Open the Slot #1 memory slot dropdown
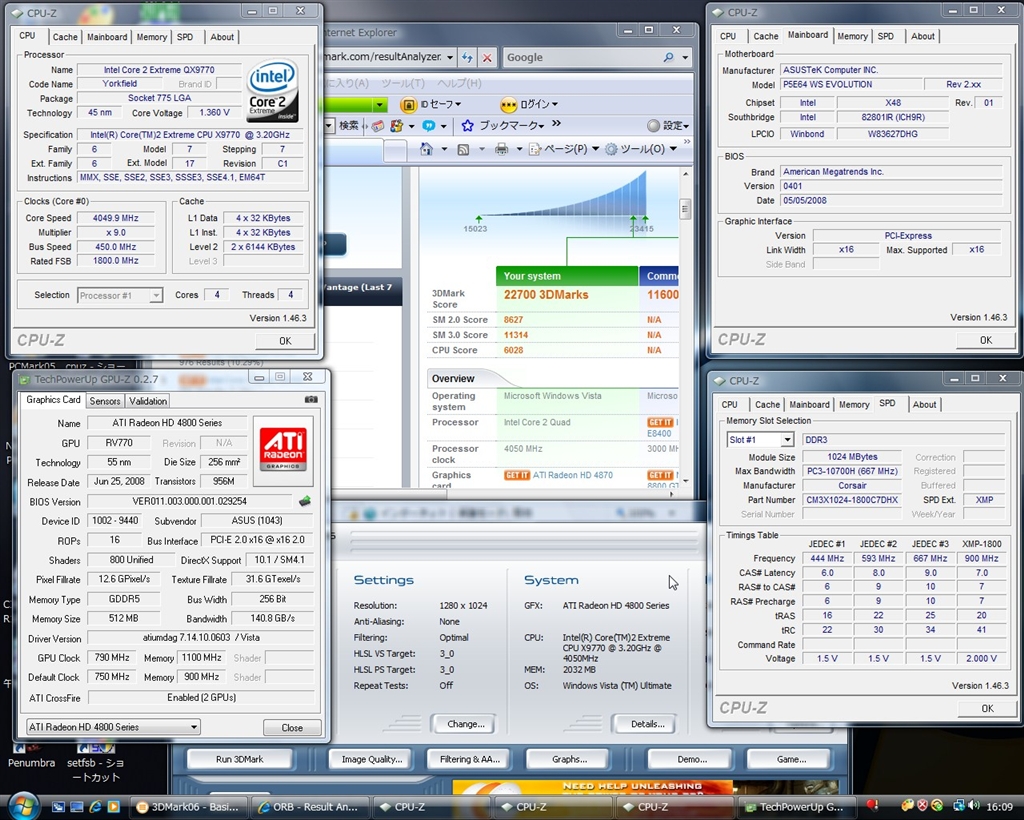The height and width of the screenshot is (820, 1024). [x=787, y=440]
